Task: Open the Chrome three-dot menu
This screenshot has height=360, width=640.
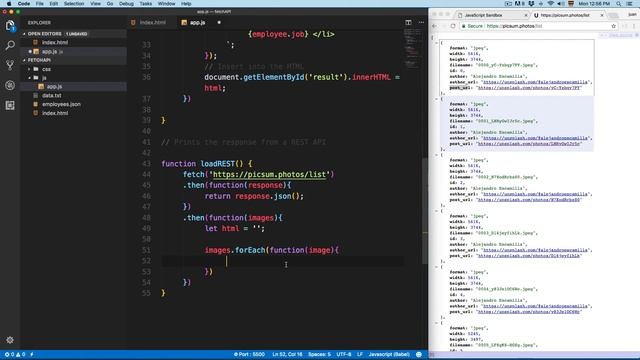Action: pyautogui.click(x=634, y=26)
